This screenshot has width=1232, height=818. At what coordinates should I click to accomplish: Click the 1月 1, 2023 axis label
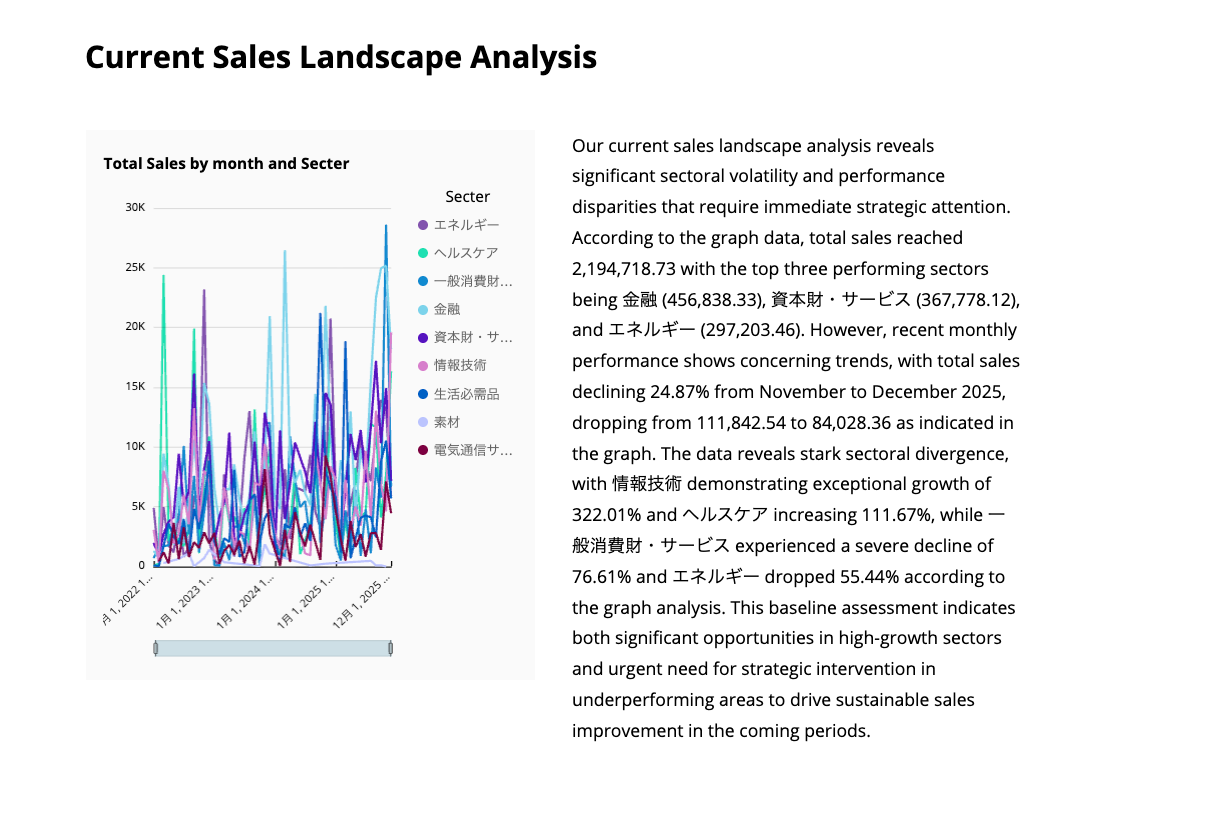point(190,600)
